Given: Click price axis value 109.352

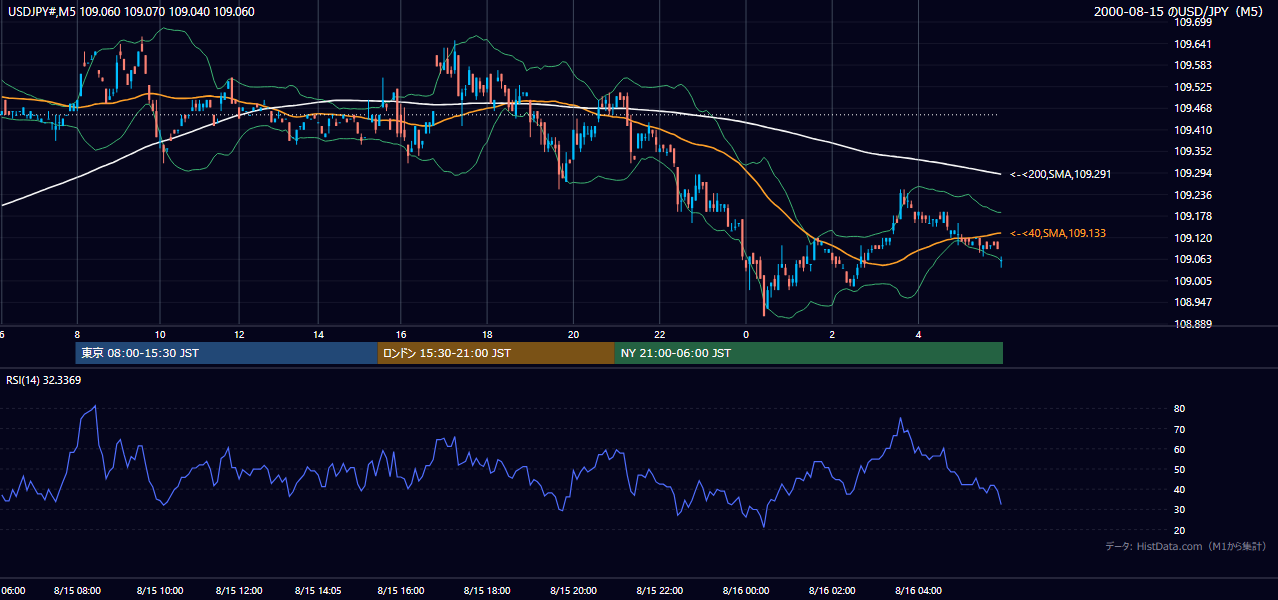Looking at the screenshot, I should pyautogui.click(x=1193, y=152).
